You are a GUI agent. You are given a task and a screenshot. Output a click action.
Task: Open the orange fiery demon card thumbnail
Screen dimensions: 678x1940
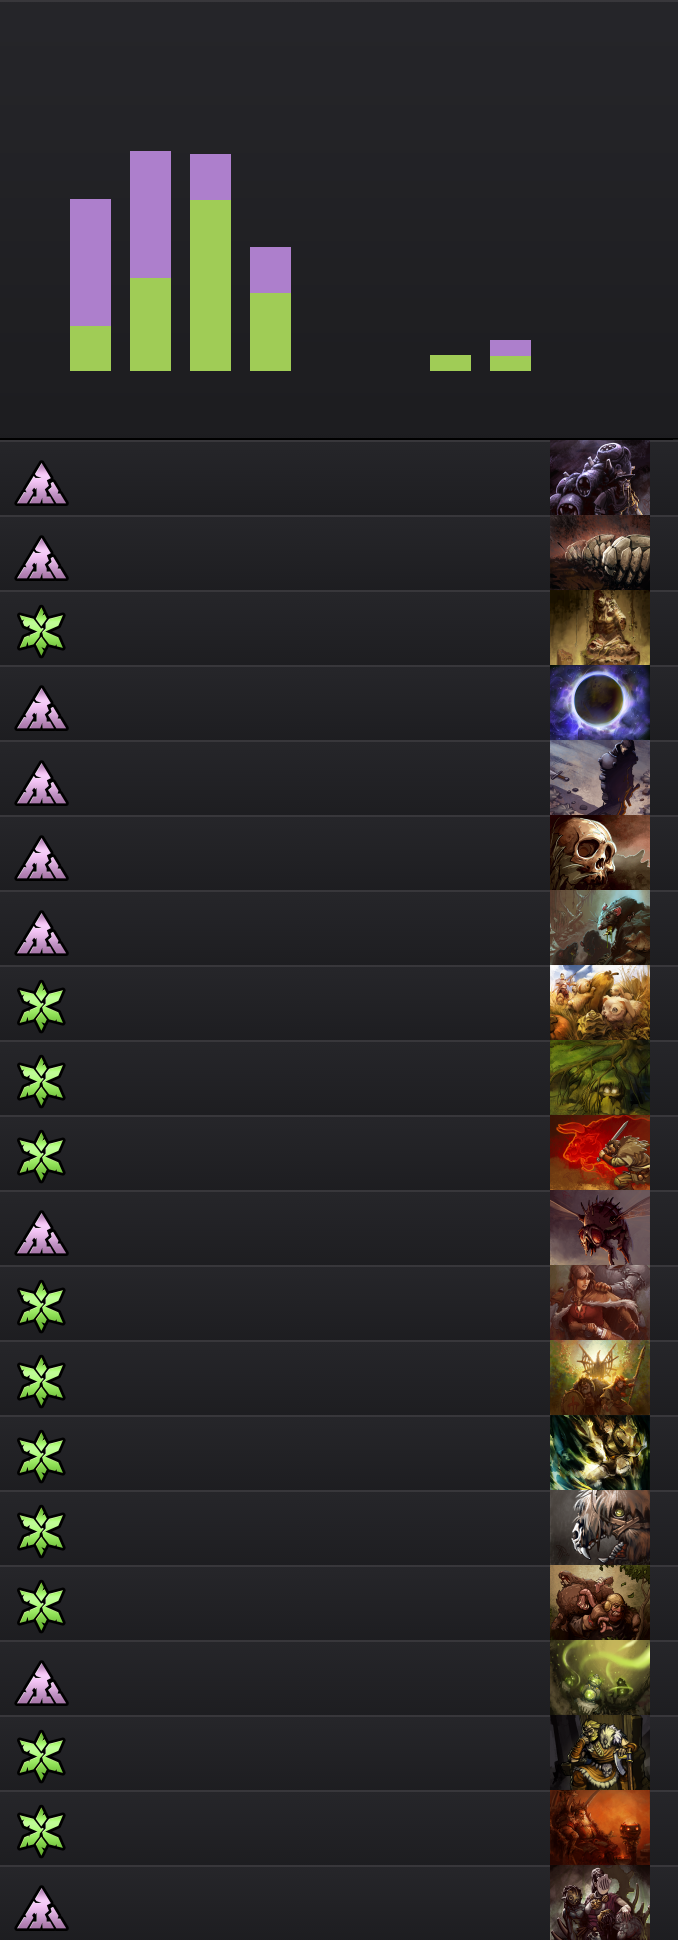tap(600, 1828)
